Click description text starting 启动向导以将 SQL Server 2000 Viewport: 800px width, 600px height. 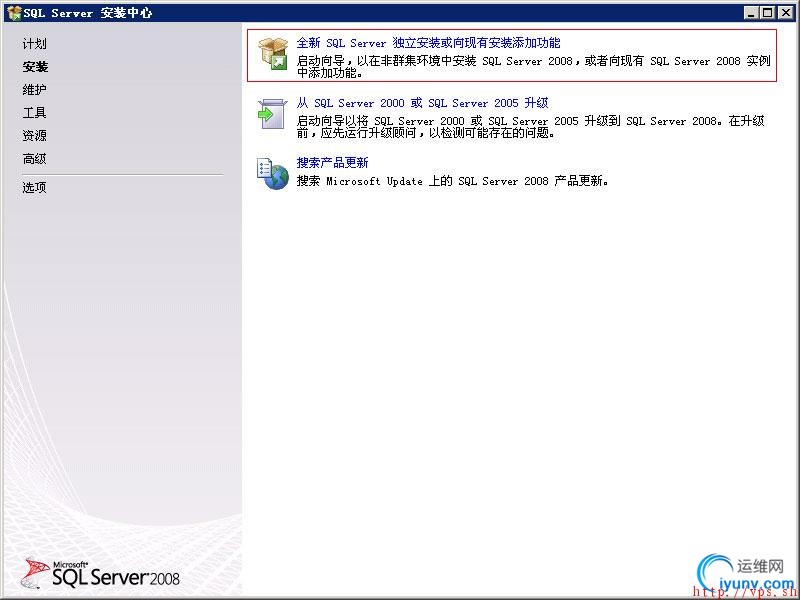pos(531,127)
